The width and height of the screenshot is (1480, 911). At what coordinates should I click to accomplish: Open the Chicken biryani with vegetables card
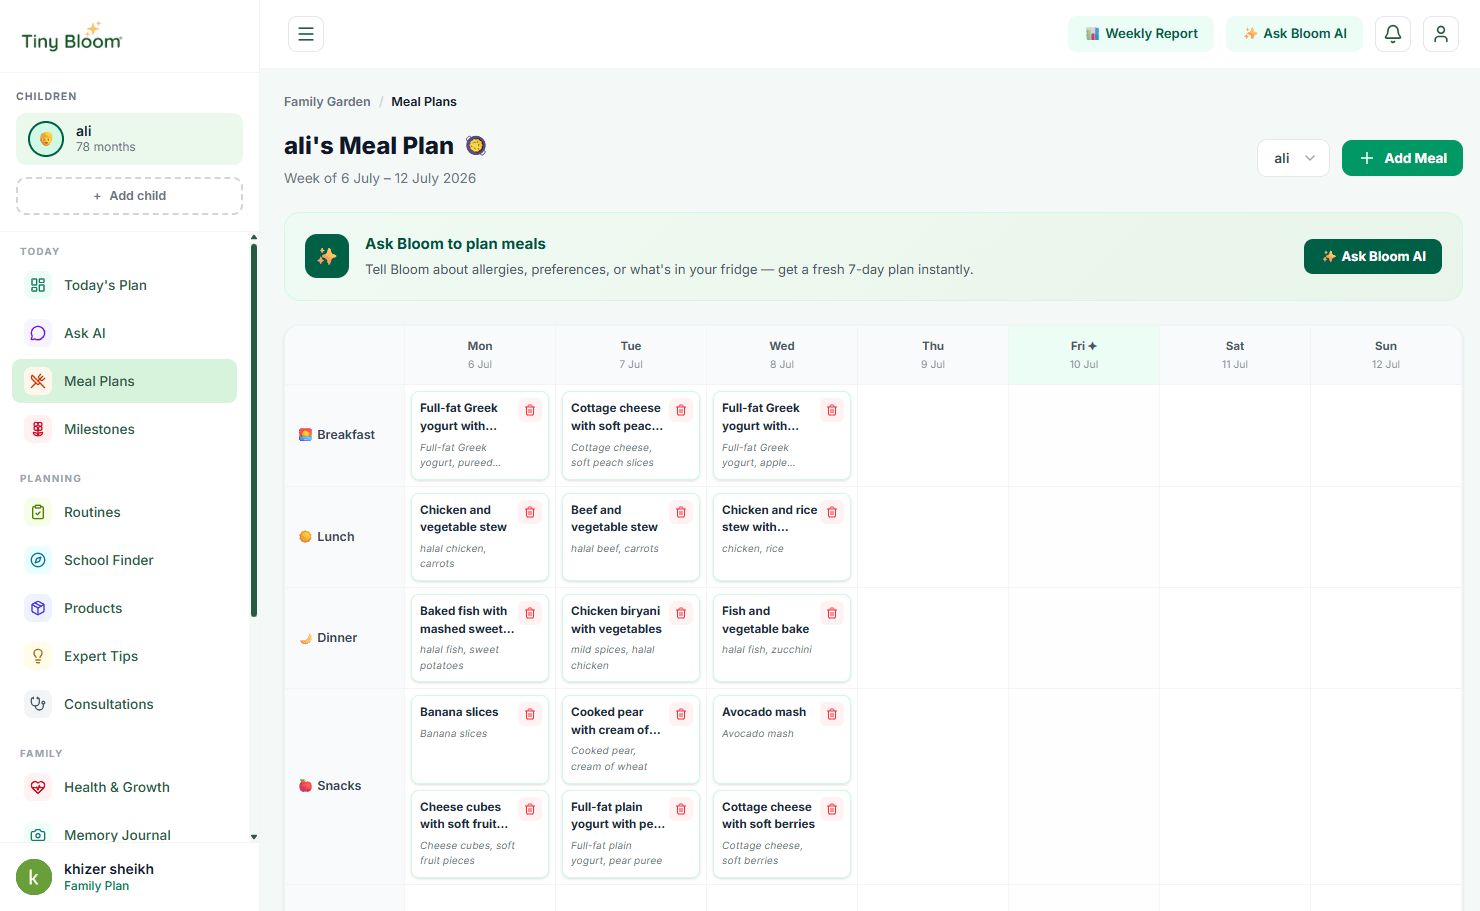631,638
